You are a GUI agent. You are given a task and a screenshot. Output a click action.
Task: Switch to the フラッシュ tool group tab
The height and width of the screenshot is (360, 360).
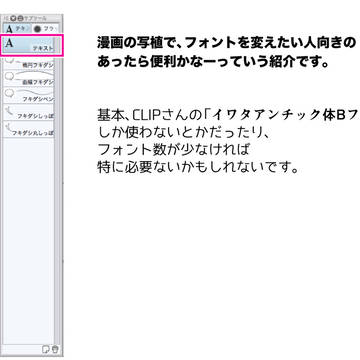point(45,29)
